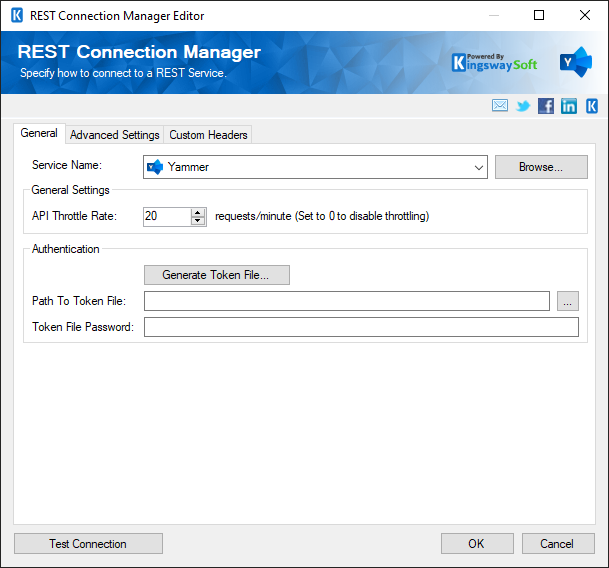Decrease API Throttle Rate with down arrow
This screenshot has height=568, width=609.
point(198,221)
